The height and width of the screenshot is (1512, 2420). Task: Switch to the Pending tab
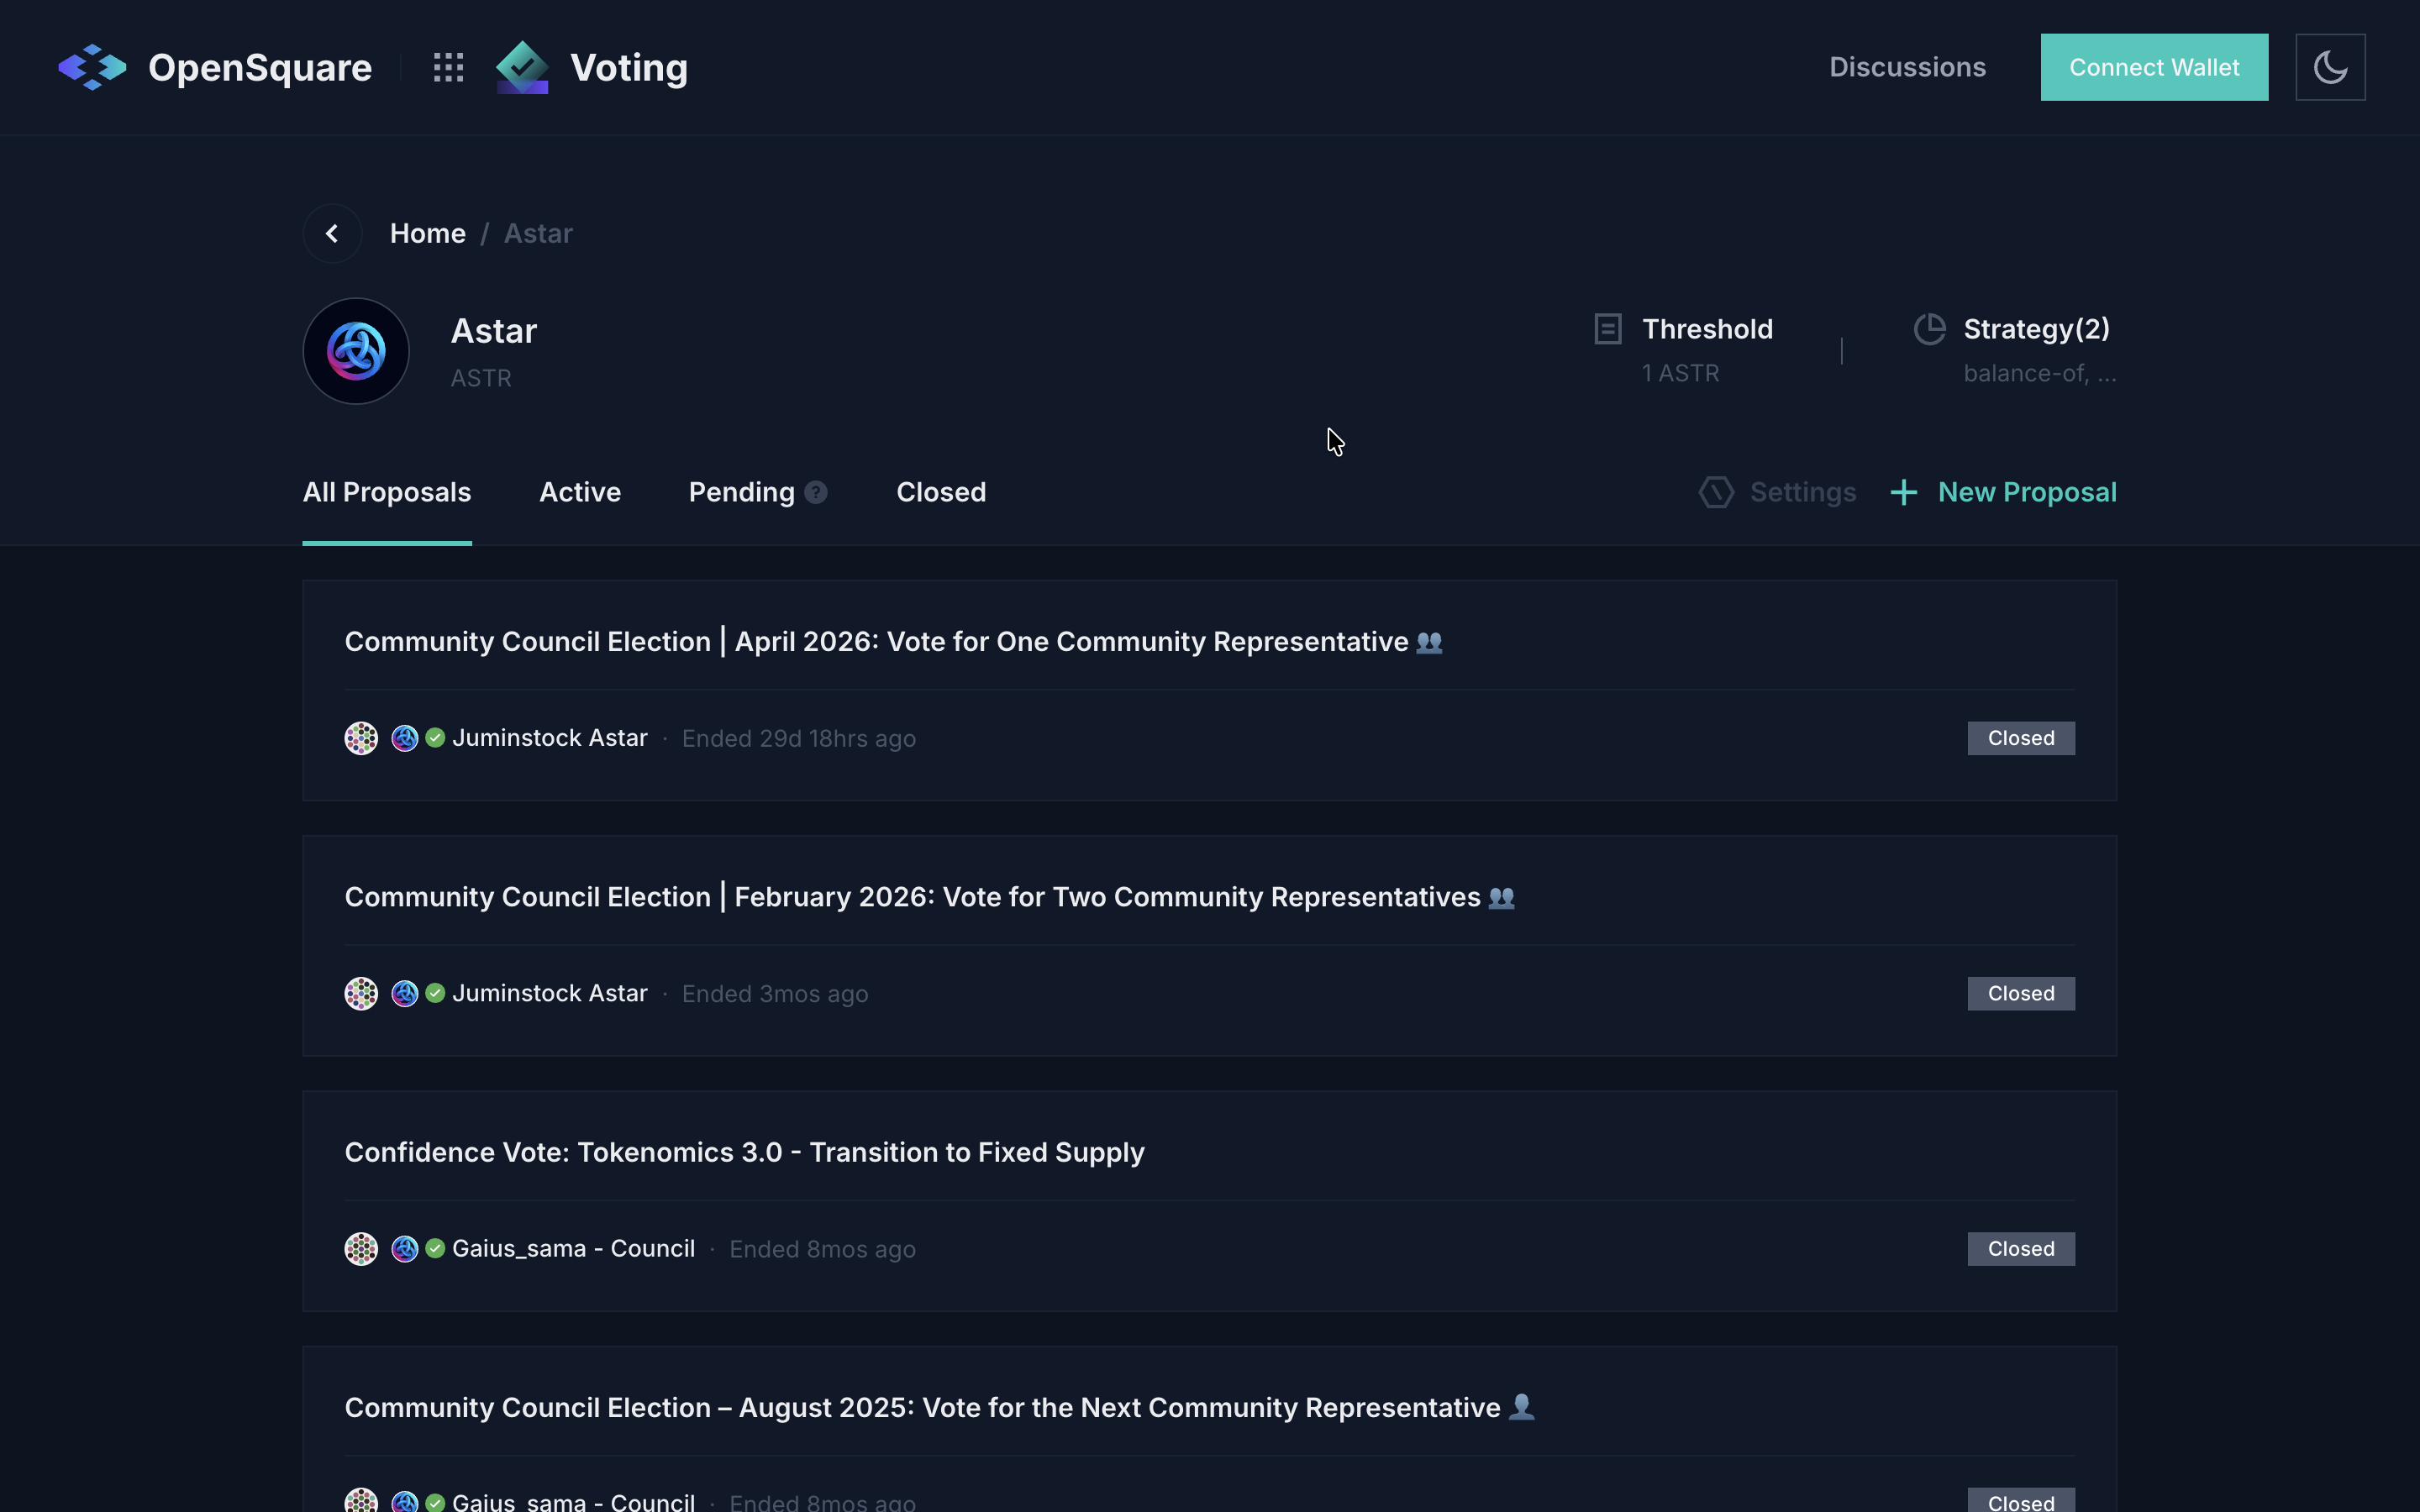[x=741, y=492]
